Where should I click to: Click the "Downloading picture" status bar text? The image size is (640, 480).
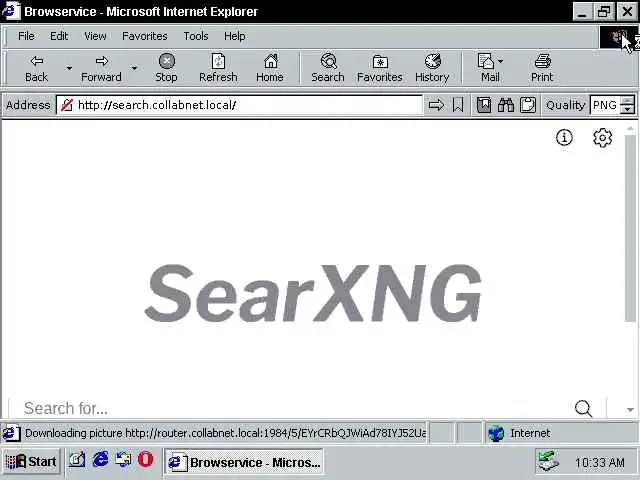coord(225,433)
